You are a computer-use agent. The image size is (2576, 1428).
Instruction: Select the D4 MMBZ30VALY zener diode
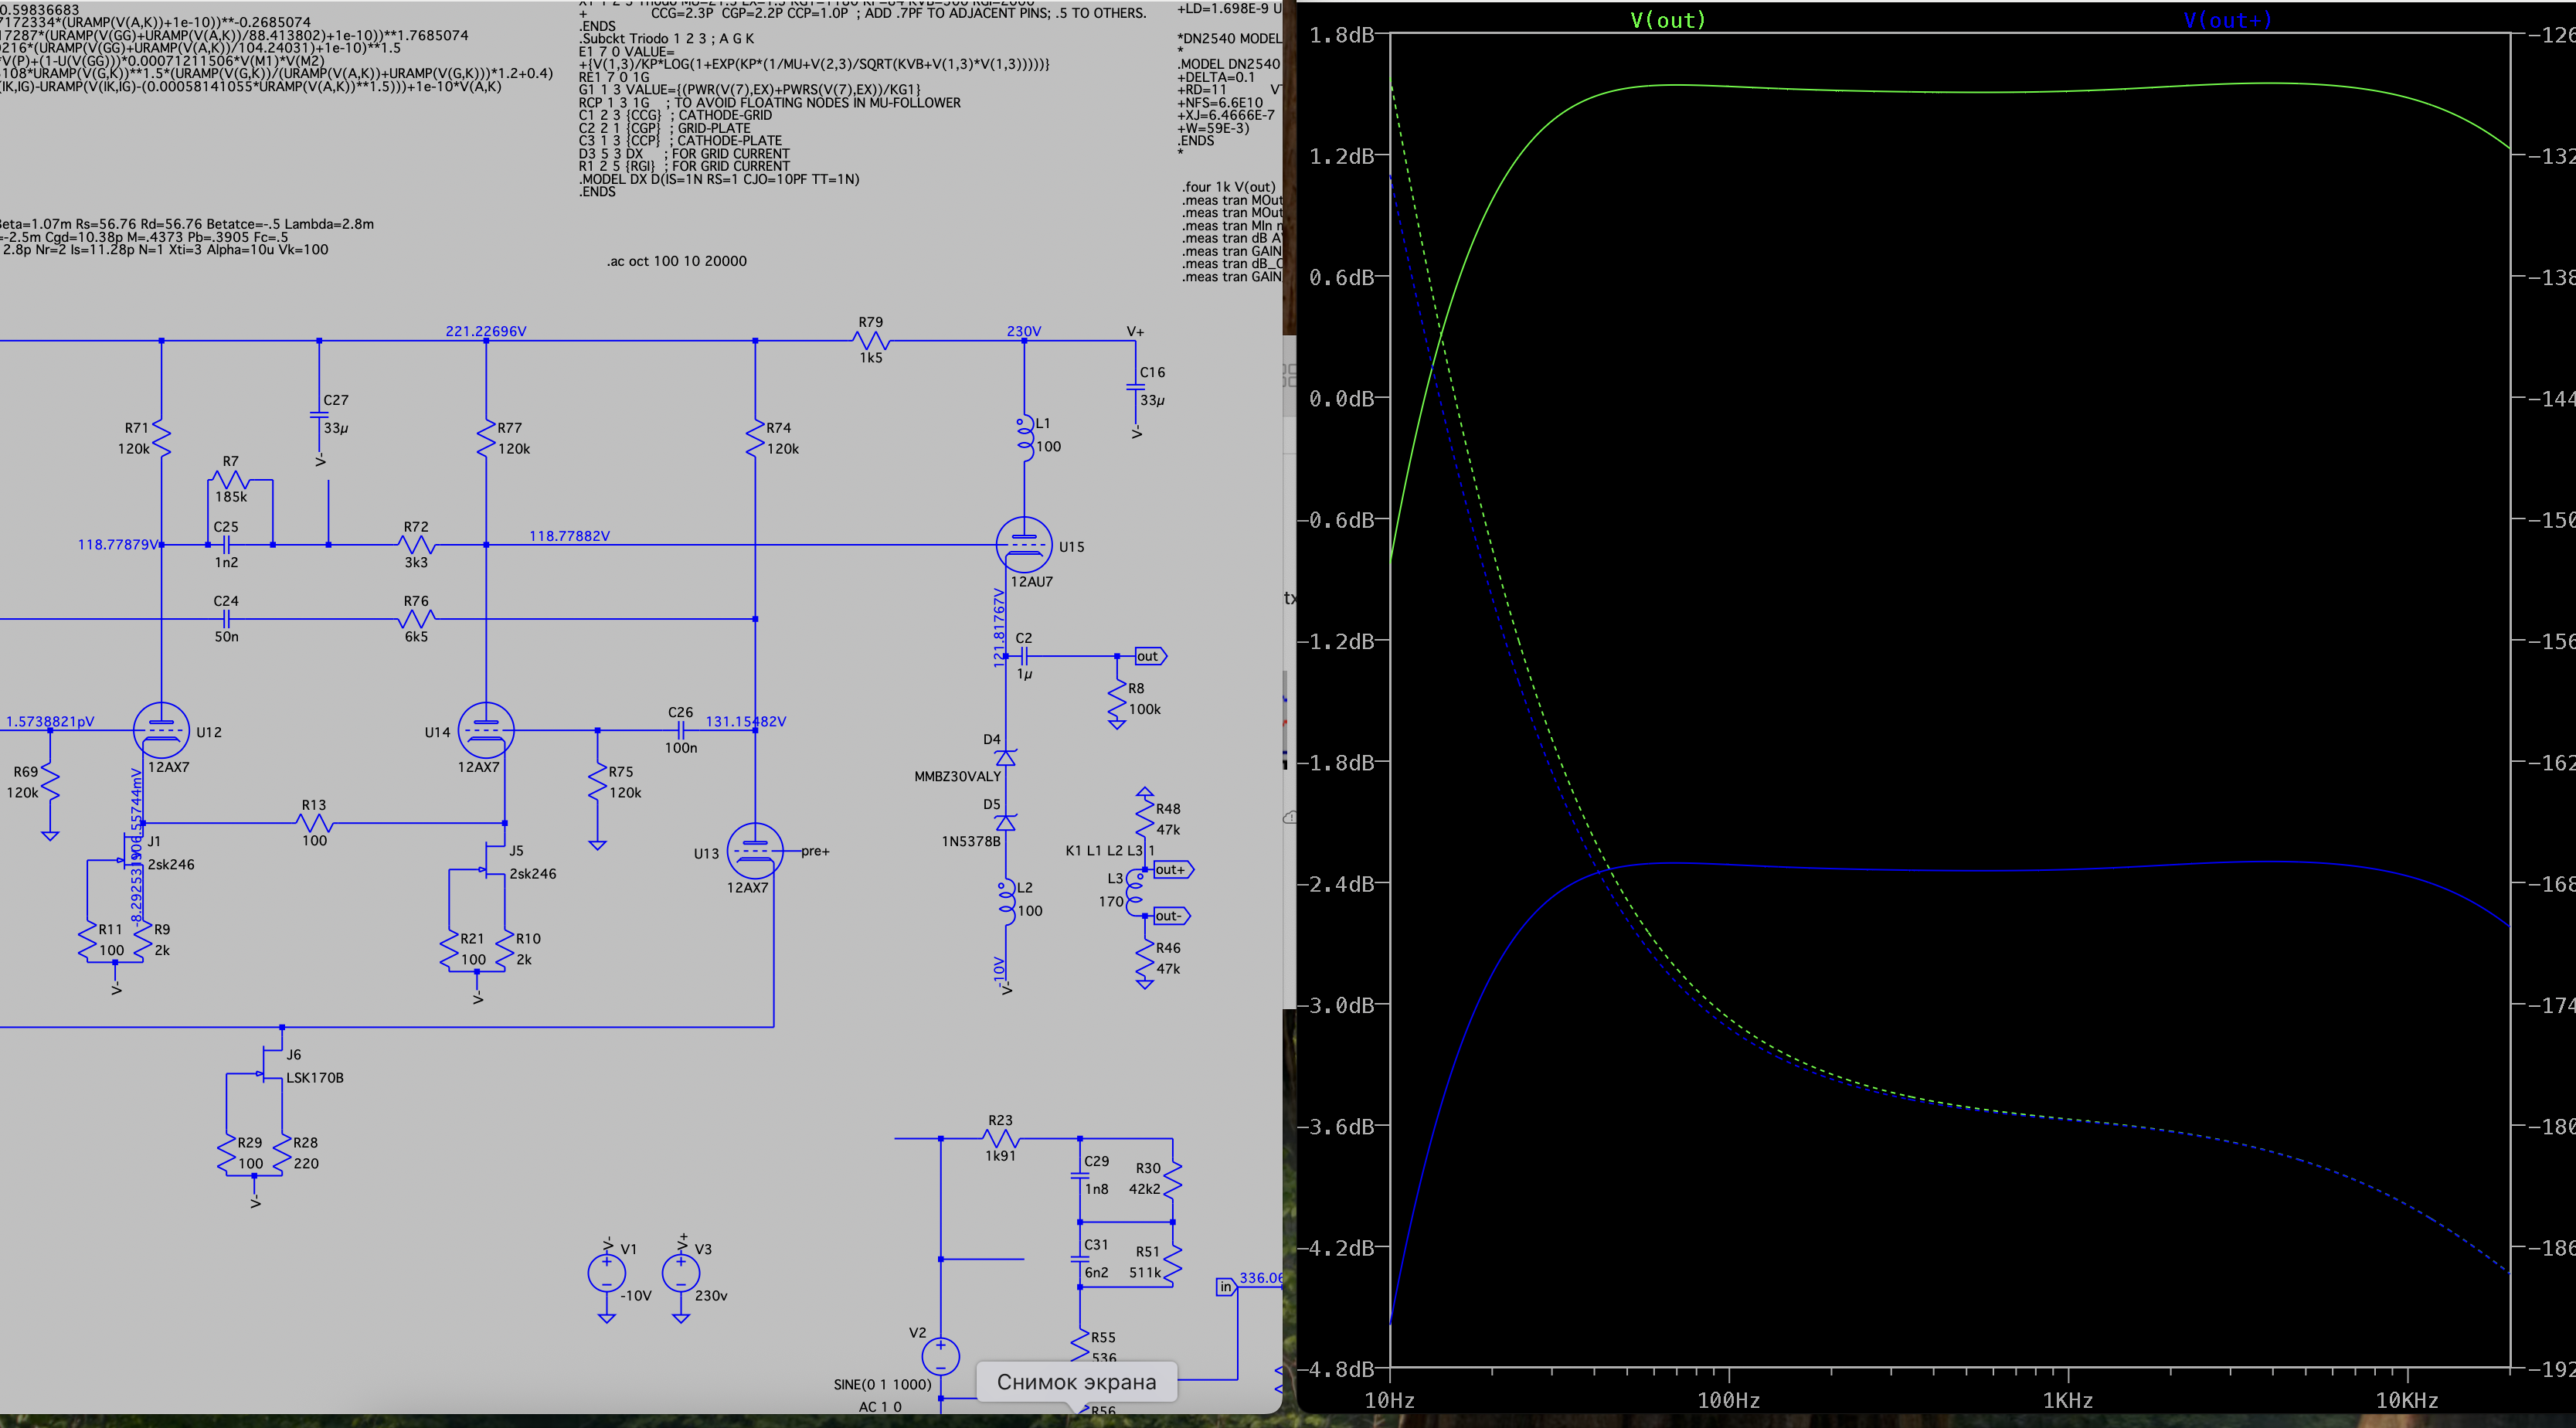coord(1005,758)
